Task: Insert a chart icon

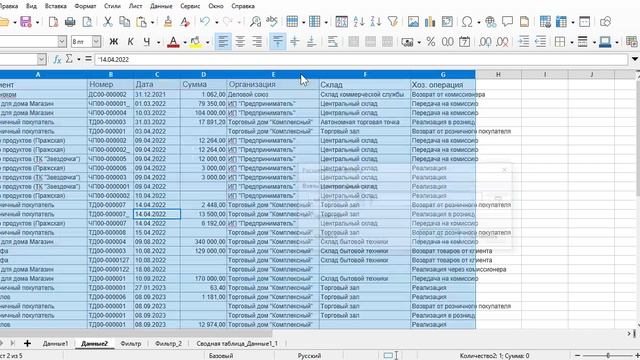Action: click(430, 22)
